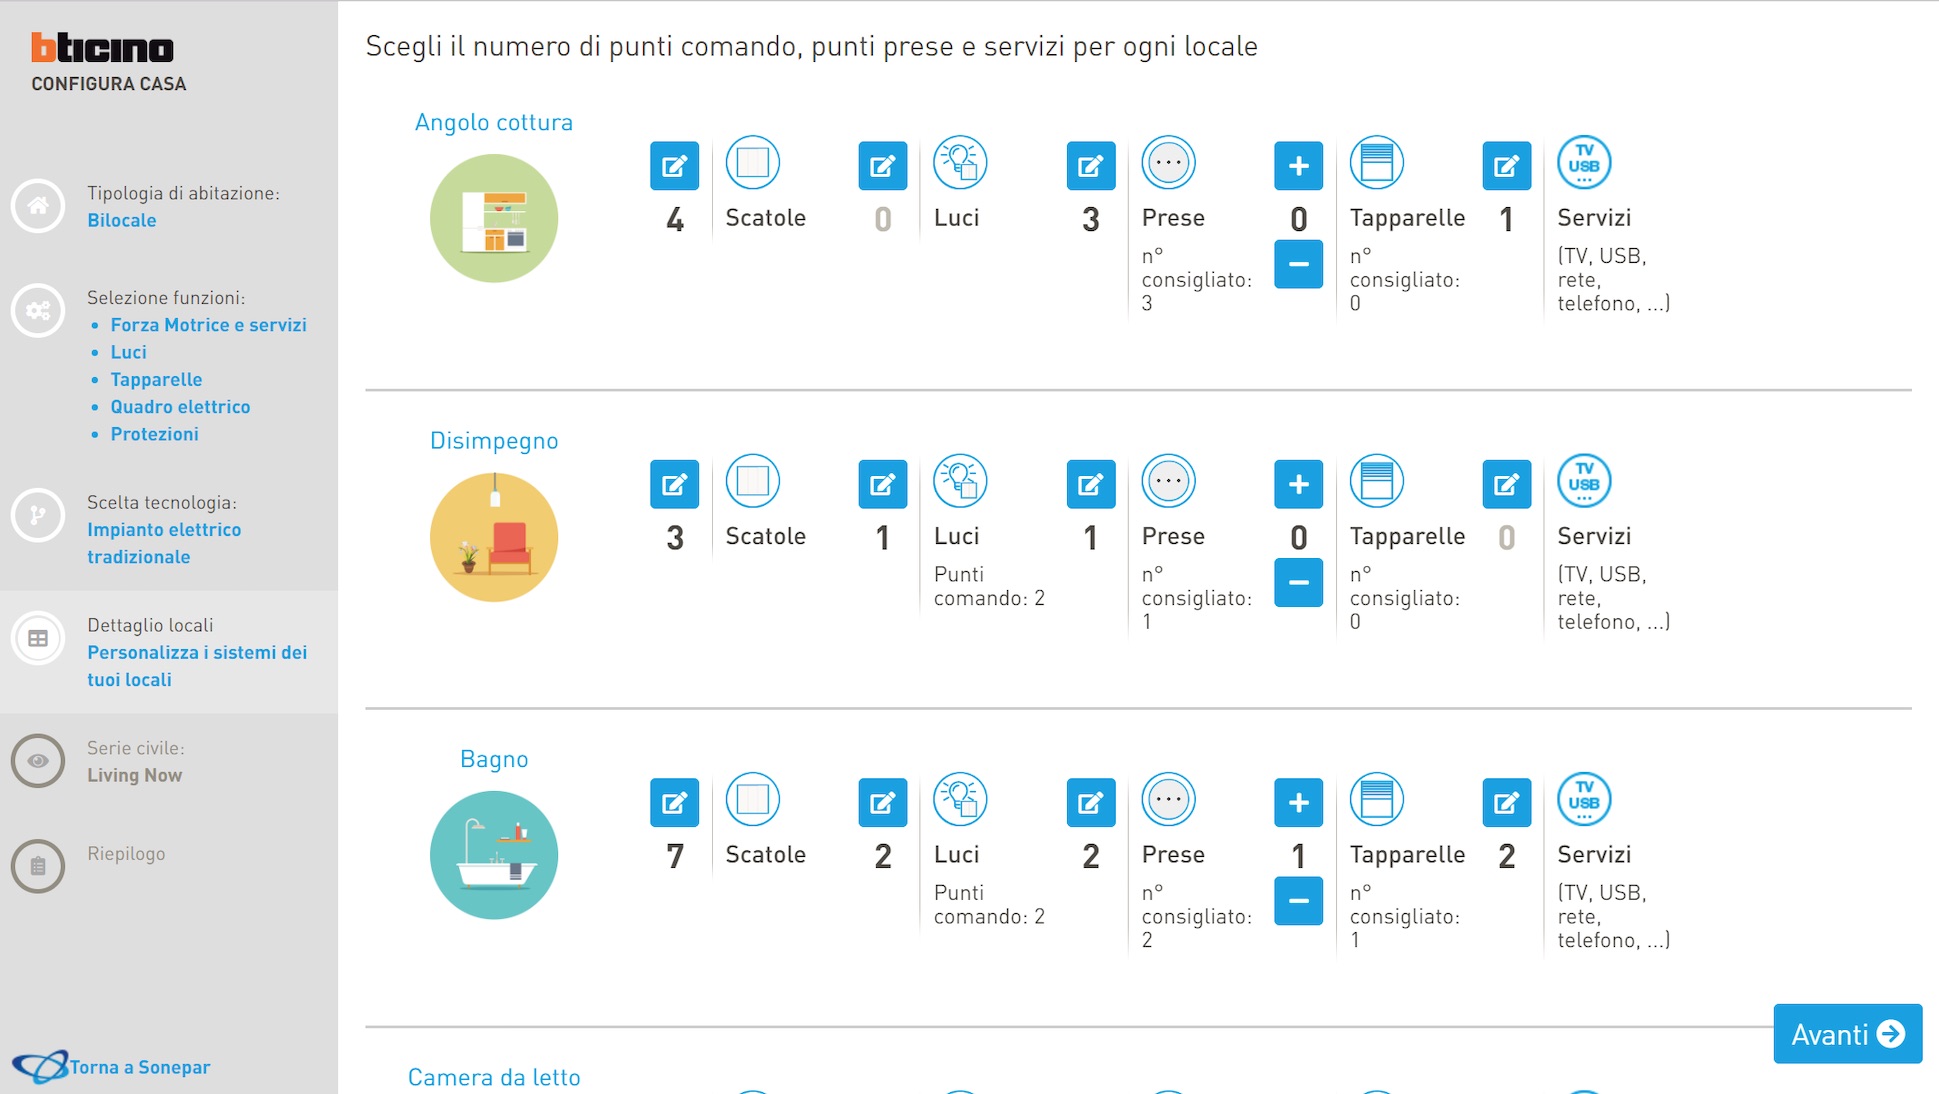
Task: Increase Tapparelle count for Disimpegno
Action: [1298, 485]
